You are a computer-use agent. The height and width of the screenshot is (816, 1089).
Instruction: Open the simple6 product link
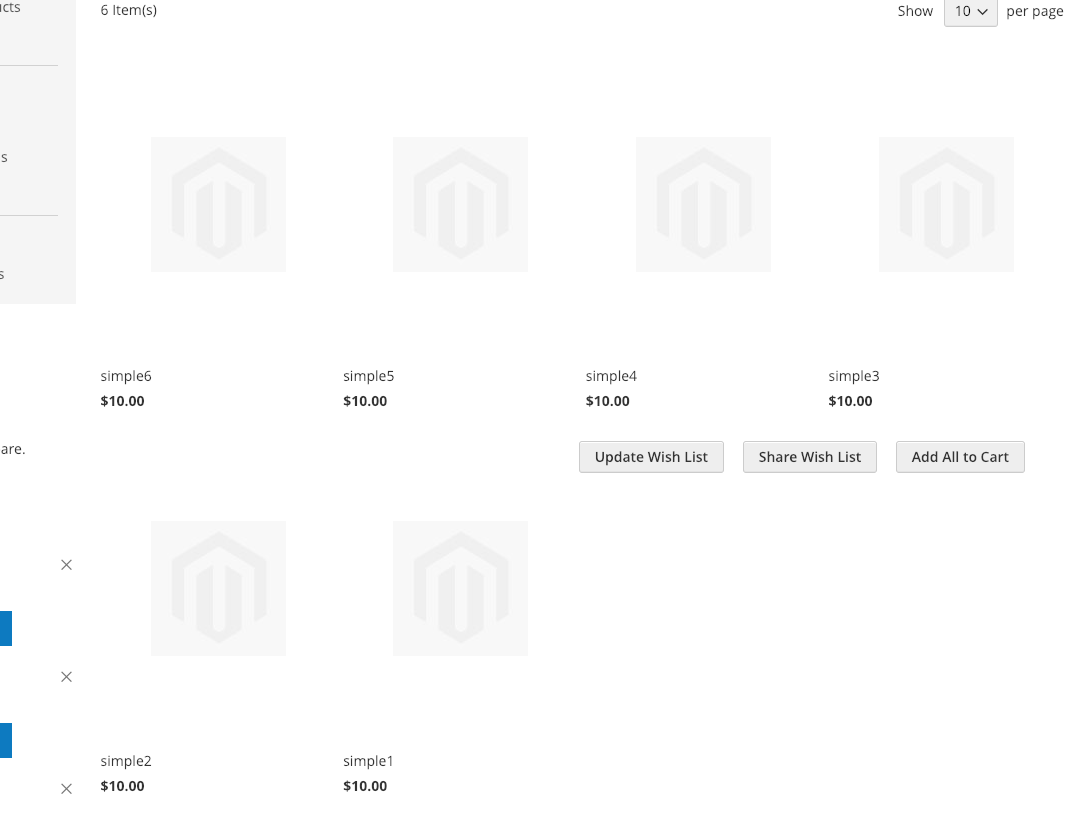click(126, 376)
